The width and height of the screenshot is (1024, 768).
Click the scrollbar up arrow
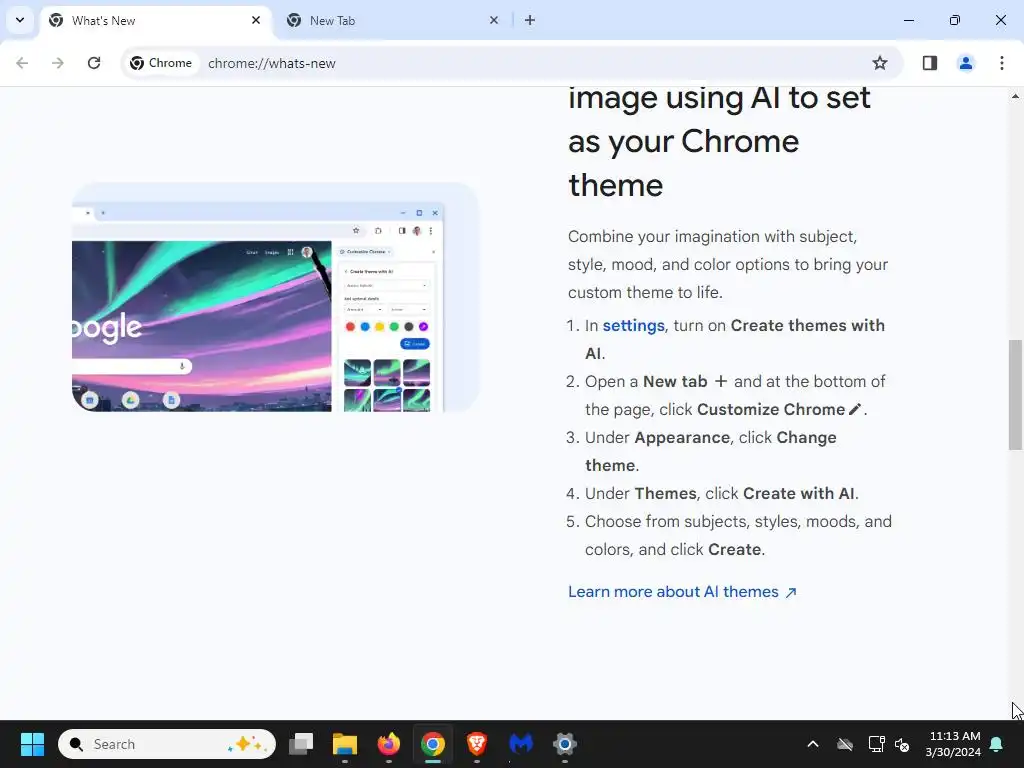(1015, 96)
